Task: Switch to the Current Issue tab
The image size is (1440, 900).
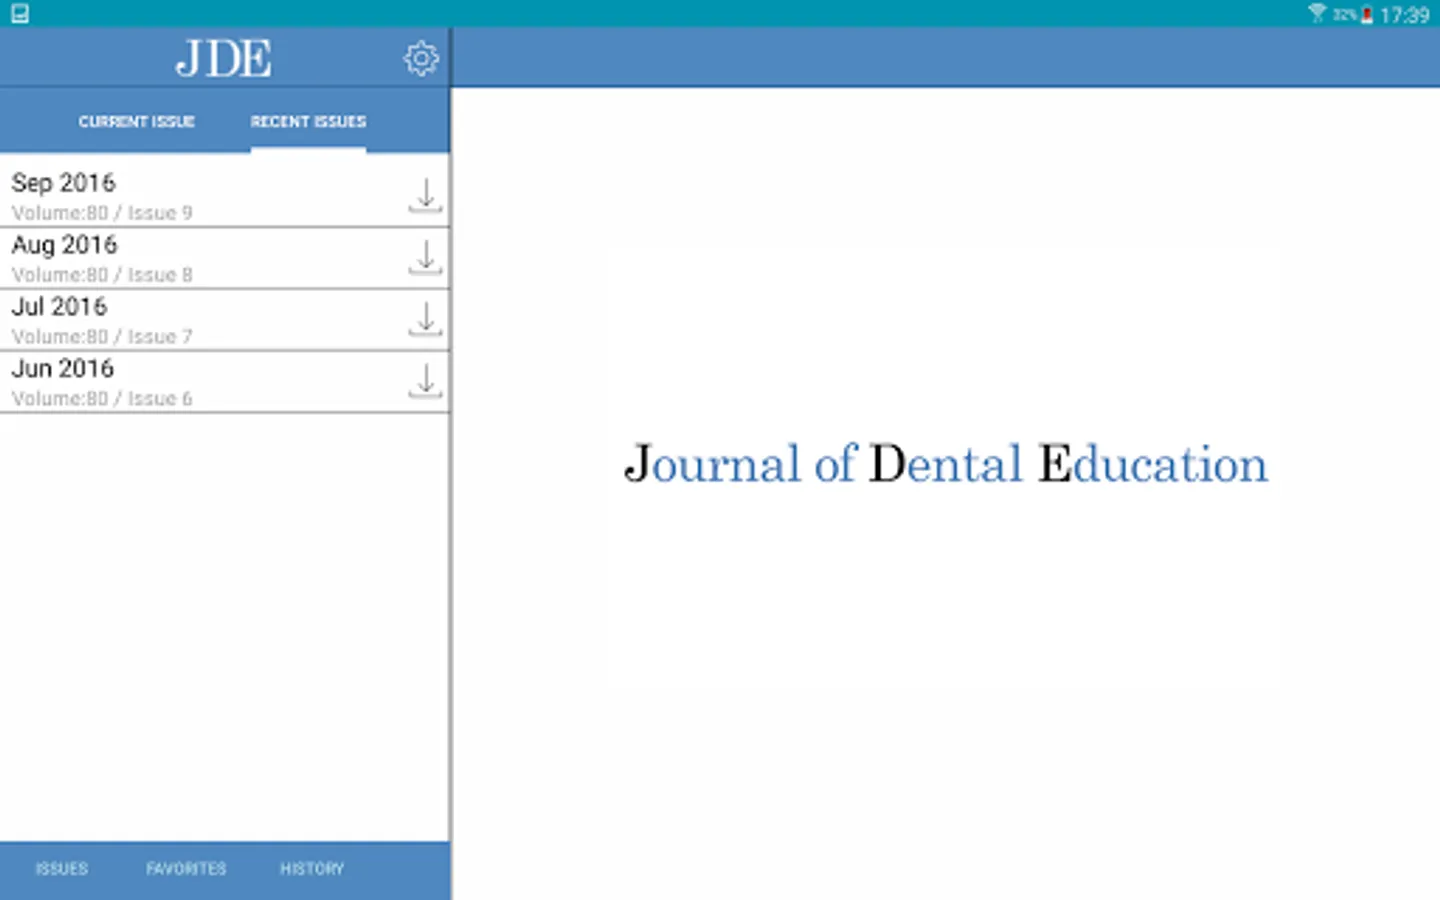Action: coord(137,121)
